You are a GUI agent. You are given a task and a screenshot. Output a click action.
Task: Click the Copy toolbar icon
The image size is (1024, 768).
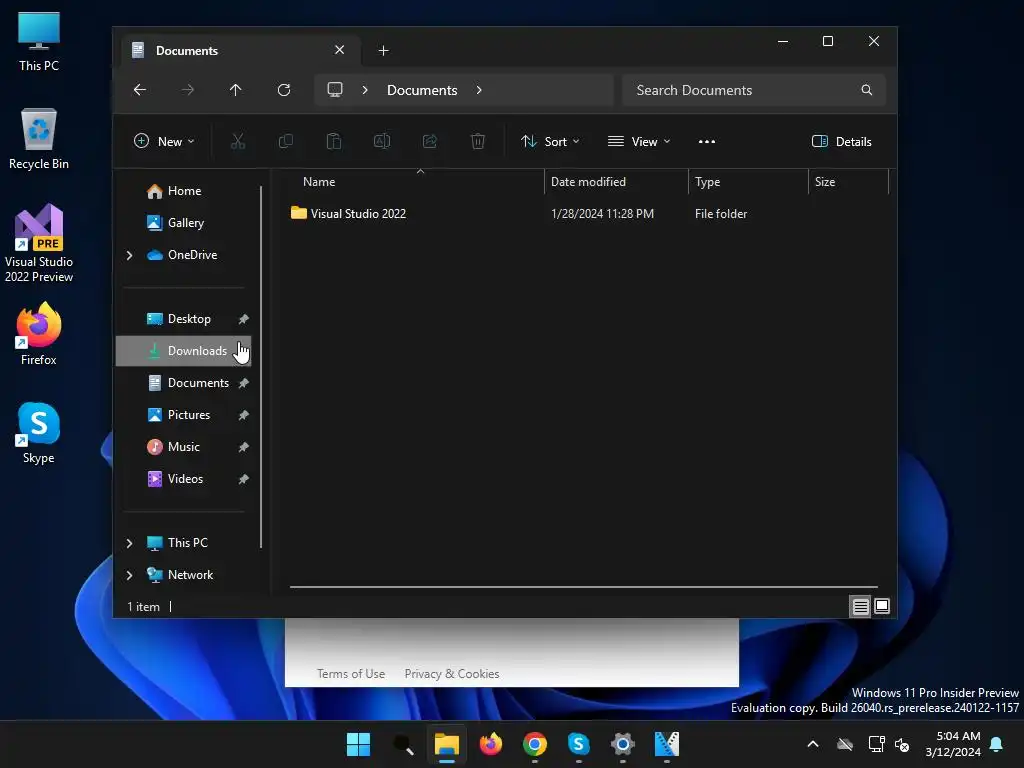286,141
